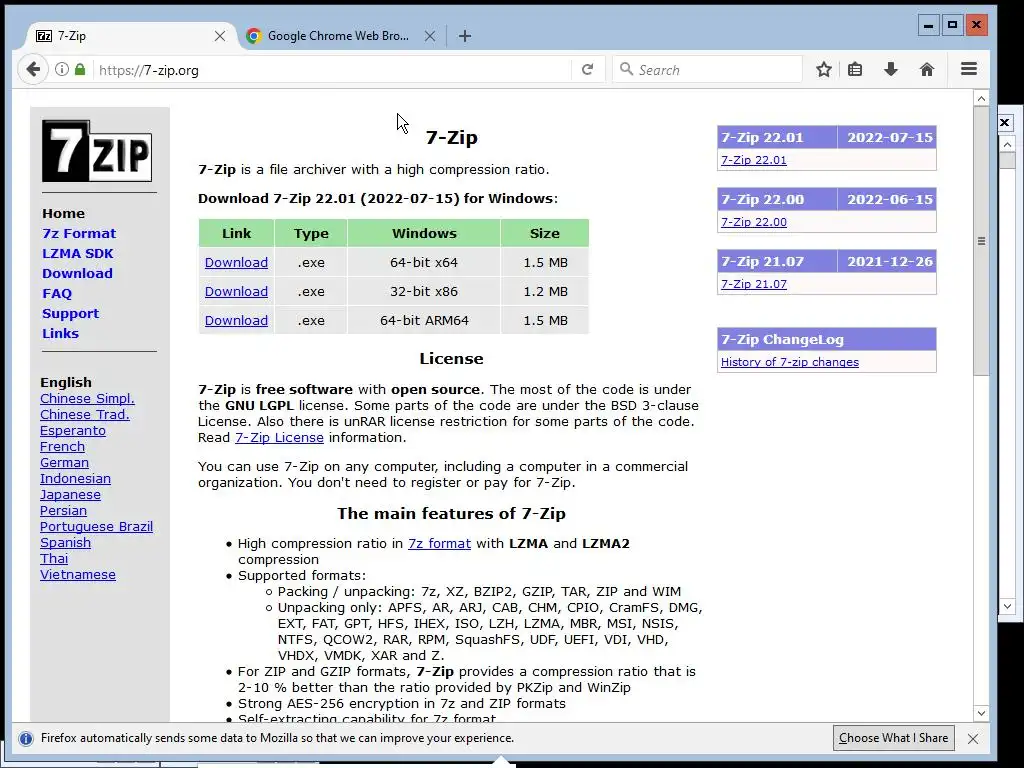Open the 7-Zip 22.01 news link
The width and height of the screenshot is (1024, 768).
pyautogui.click(x=754, y=160)
